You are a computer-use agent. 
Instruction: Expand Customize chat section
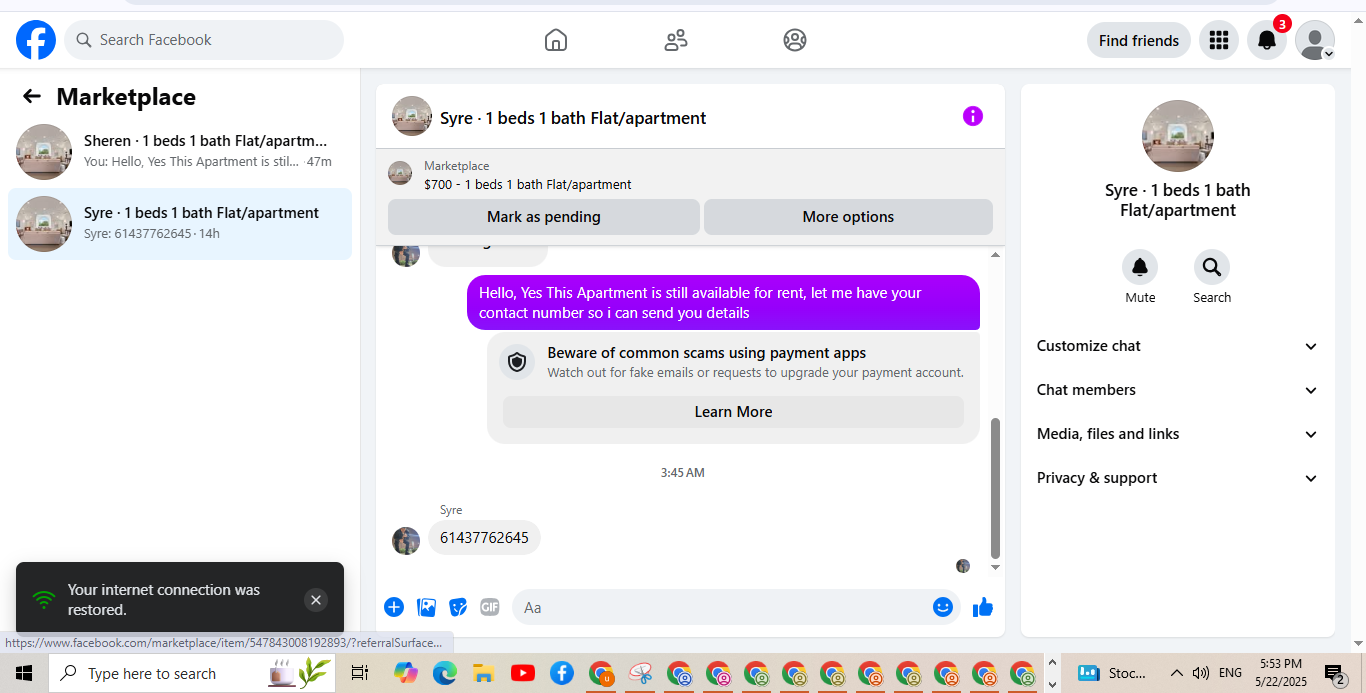[x=1178, y=346]
